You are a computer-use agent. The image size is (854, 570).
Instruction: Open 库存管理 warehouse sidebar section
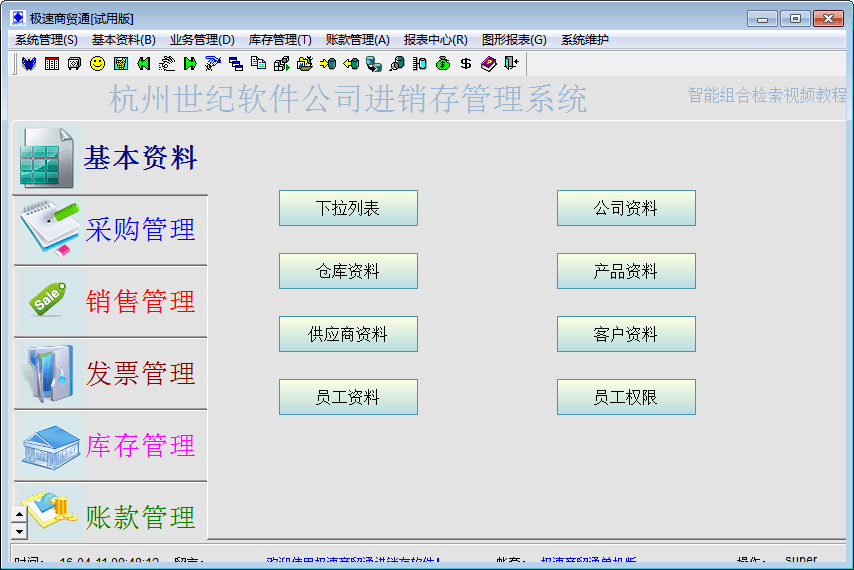point(109,445)
